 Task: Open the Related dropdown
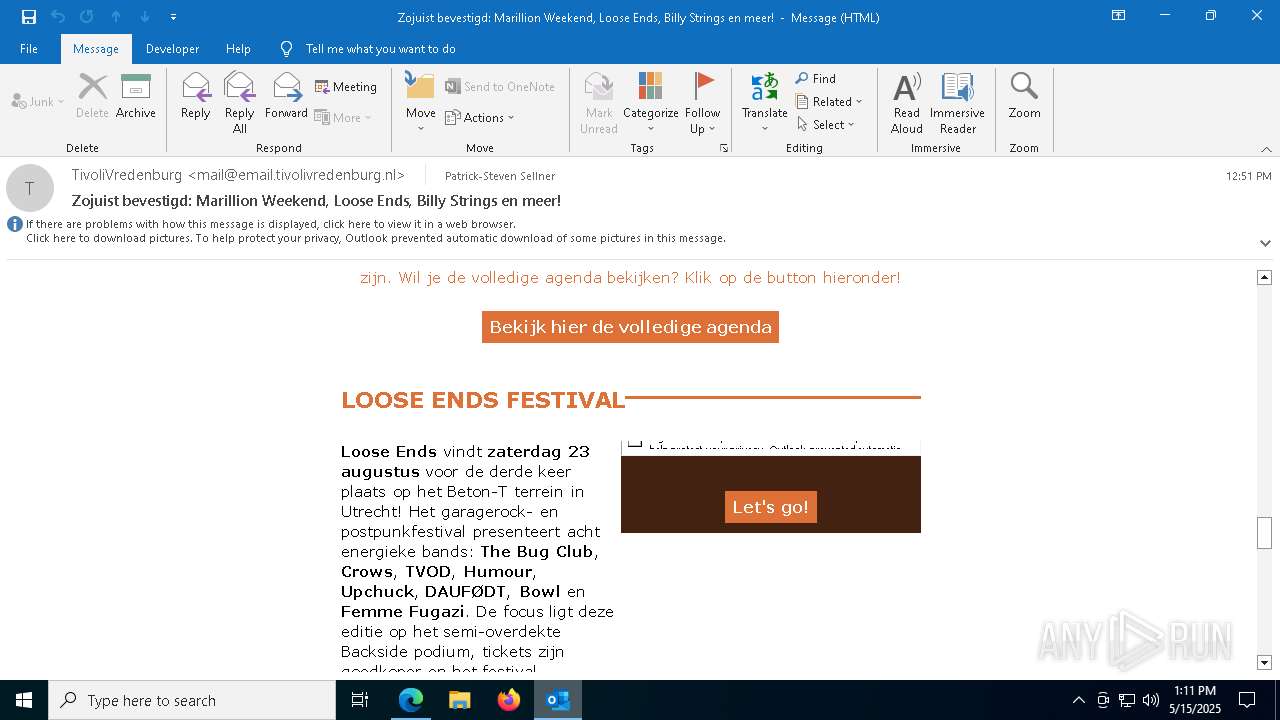tap(830, 101)
